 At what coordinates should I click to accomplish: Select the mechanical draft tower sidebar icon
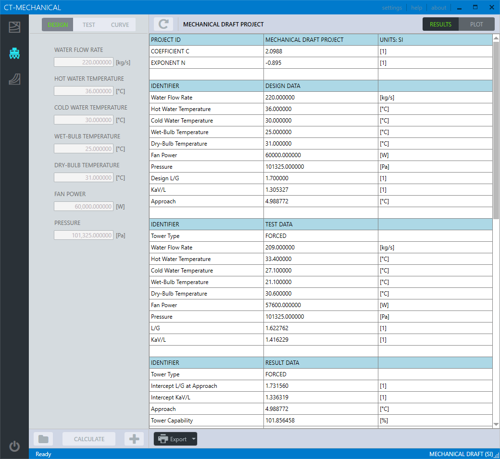[14, 53]
